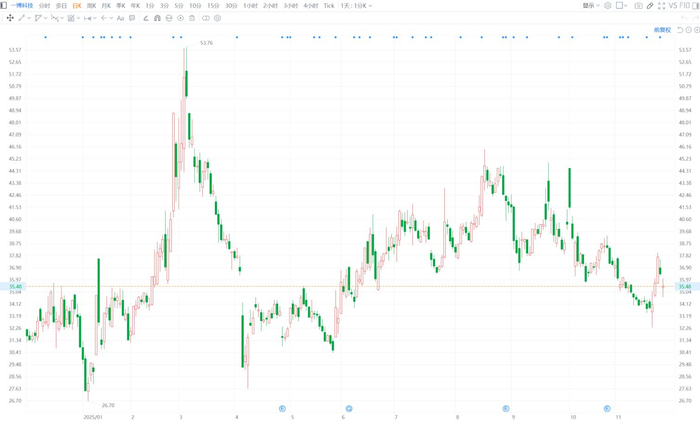This screenshot has width=700, height=423.
Task: Open the F10 company info button
Action: 684,6
